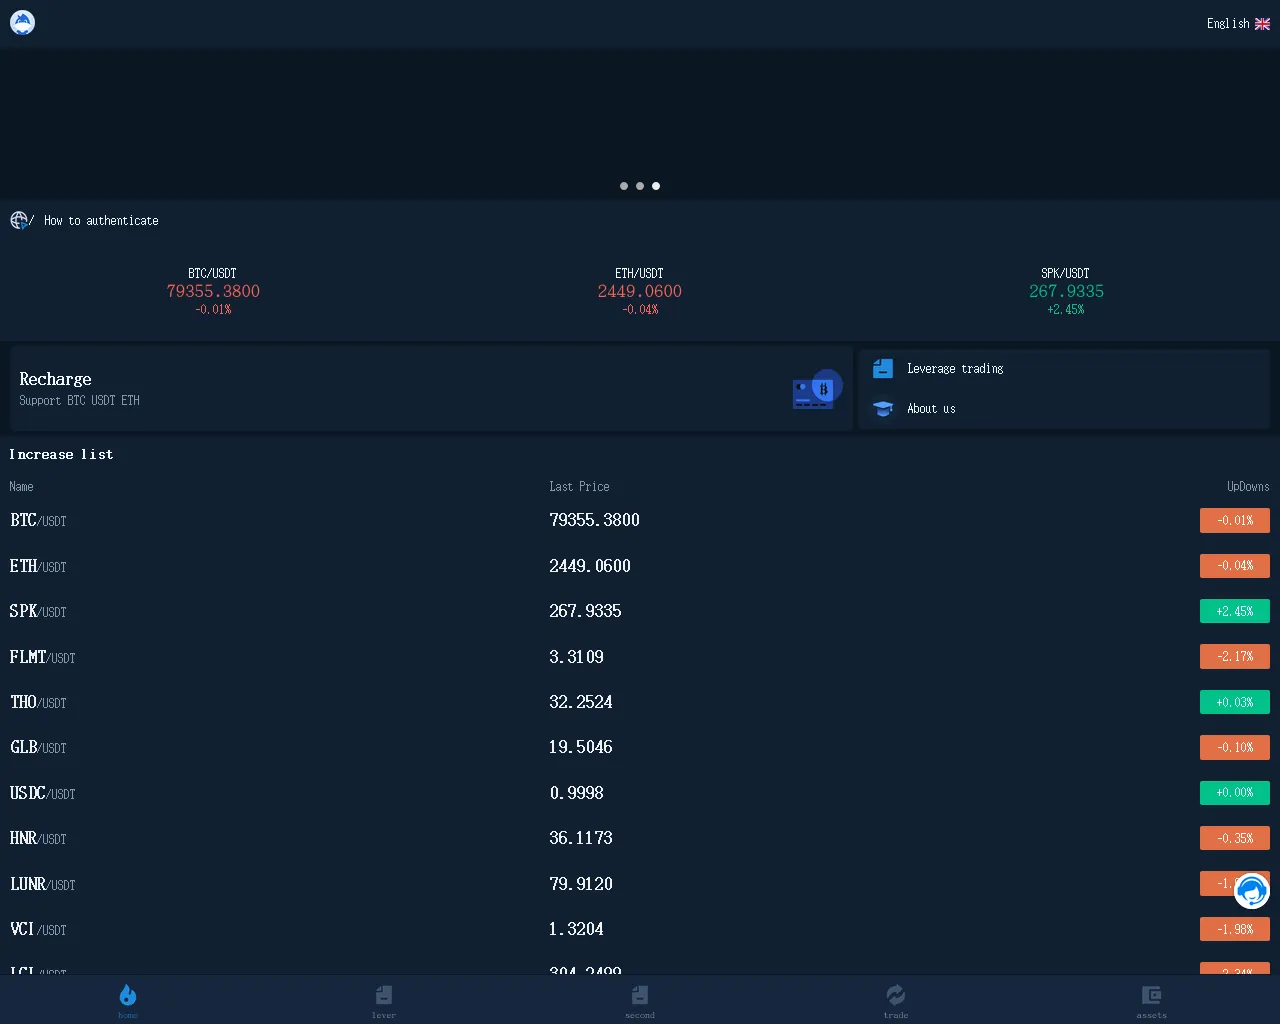Select the second carousel dot
This screenshot has height=1024, width=1280.
click(640, 186)
